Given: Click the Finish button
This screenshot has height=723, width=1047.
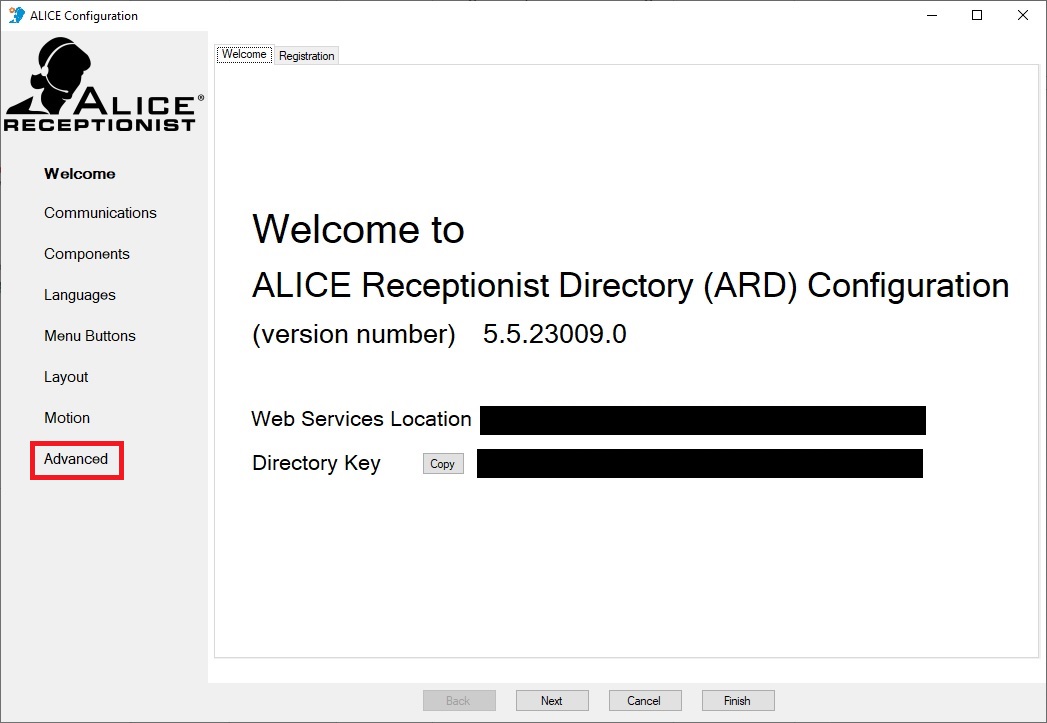Looking at the screenshot, I should (738, 700).
